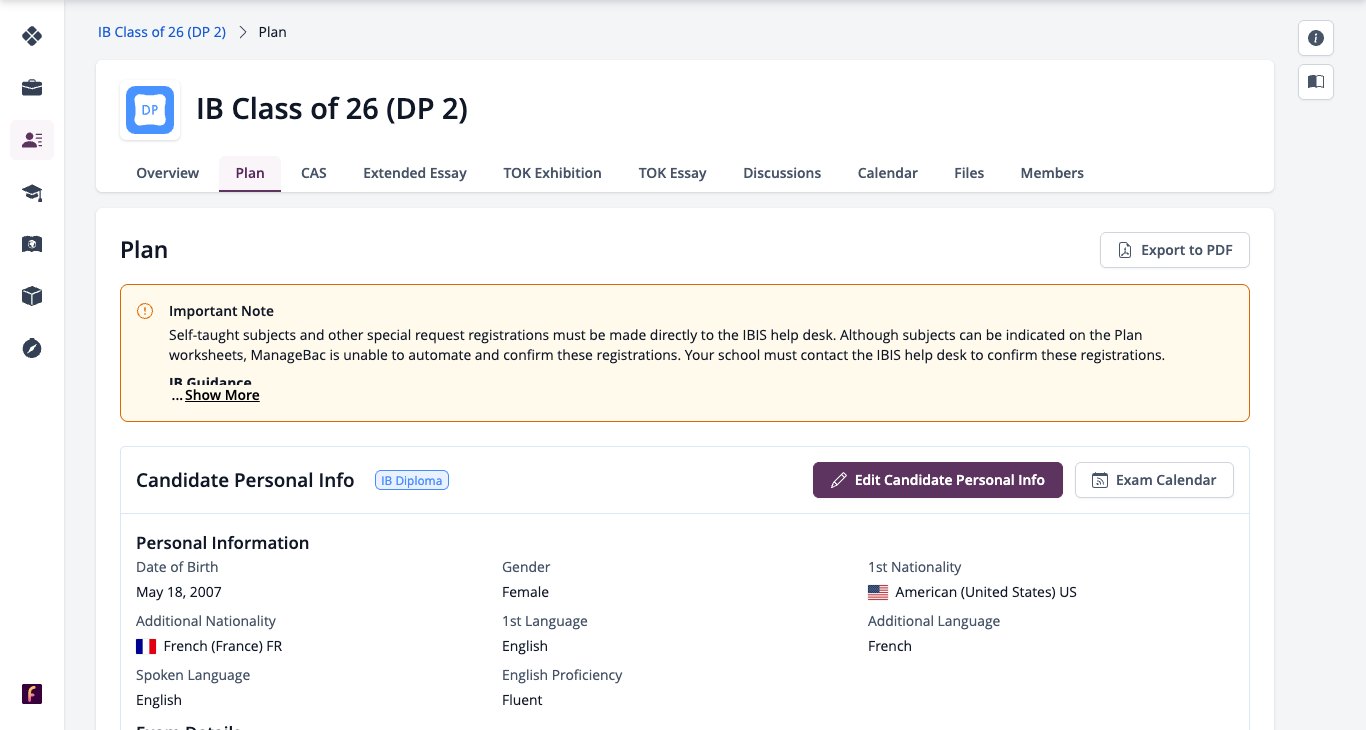
Task: Click the blue DP class avatar
Action: (150, 110)
